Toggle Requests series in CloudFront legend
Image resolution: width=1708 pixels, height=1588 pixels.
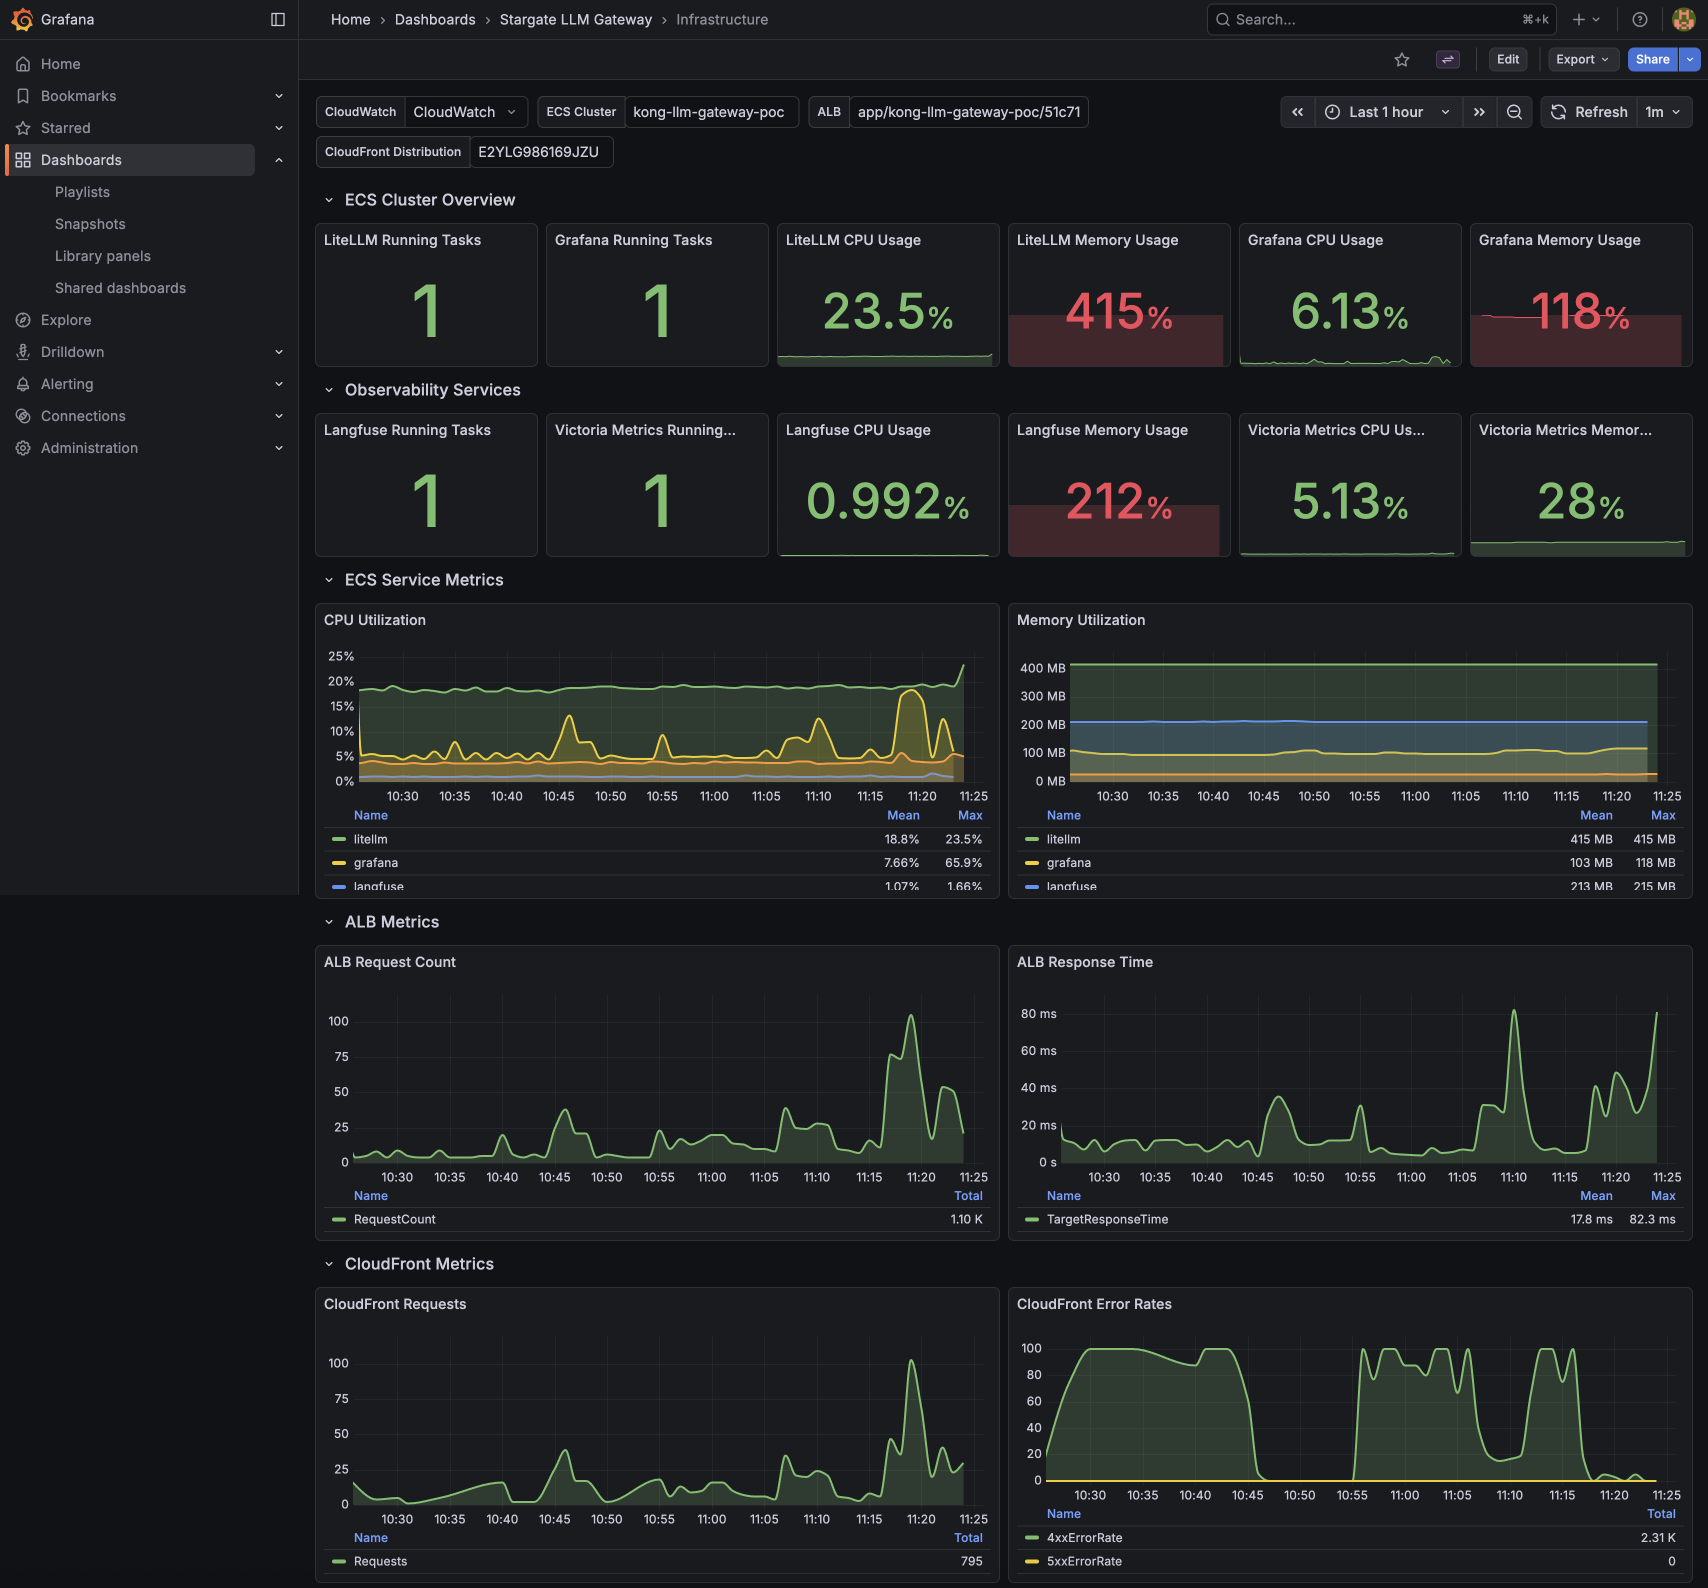381,1561
